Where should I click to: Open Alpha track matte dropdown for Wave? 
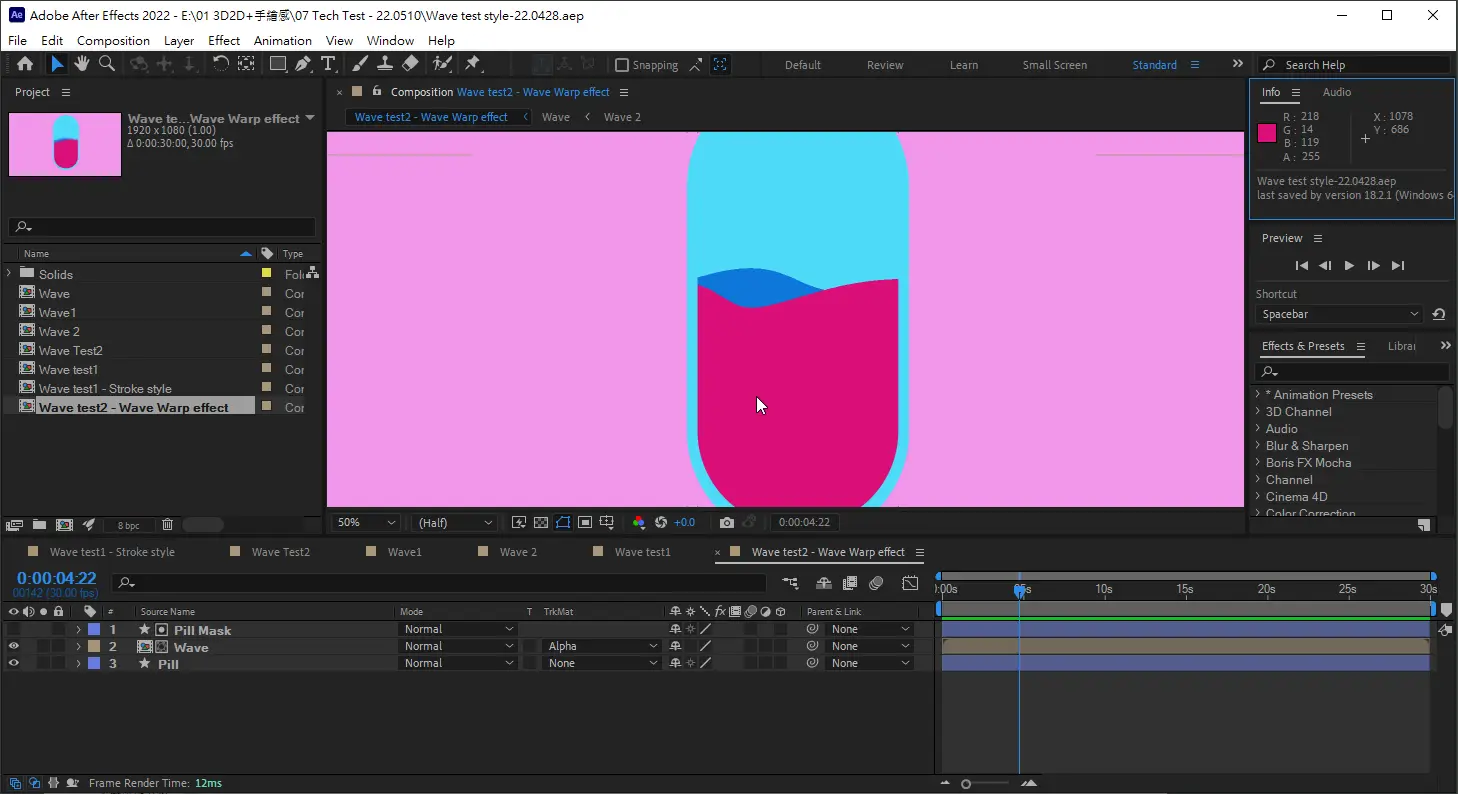[602, 647]
